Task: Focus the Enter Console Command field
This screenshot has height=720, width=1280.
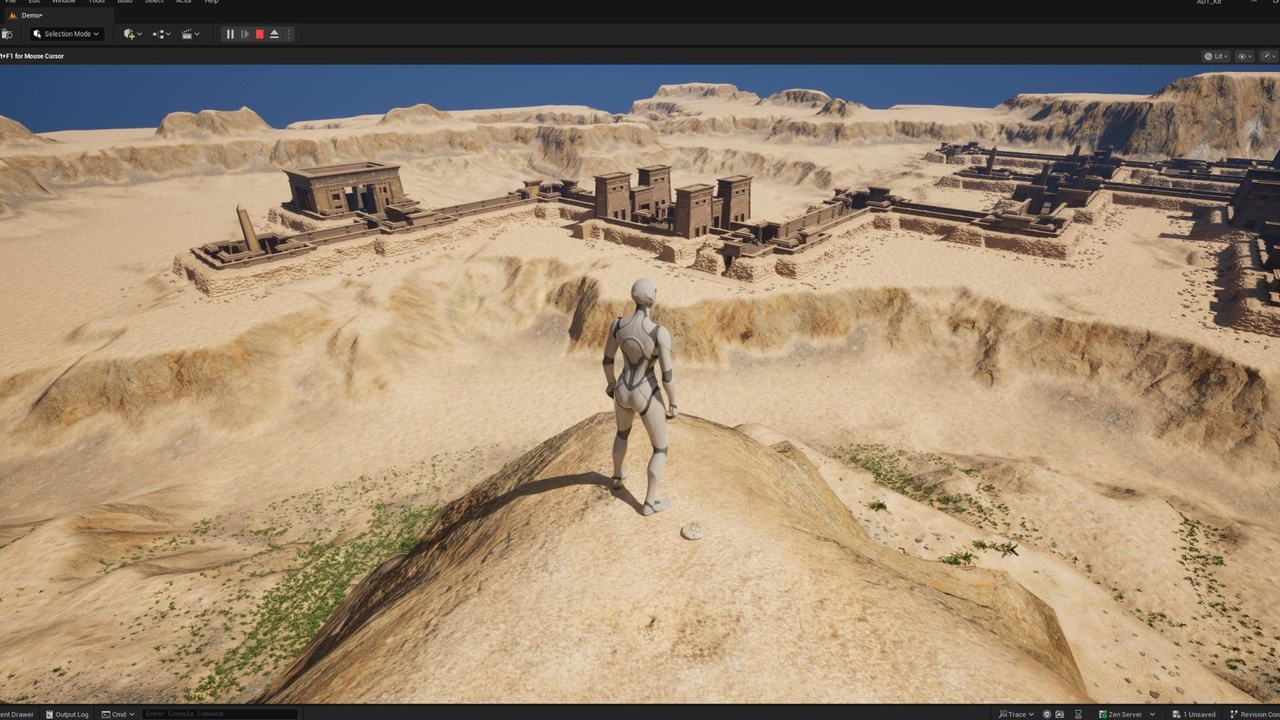Action: tap(220, 714)
